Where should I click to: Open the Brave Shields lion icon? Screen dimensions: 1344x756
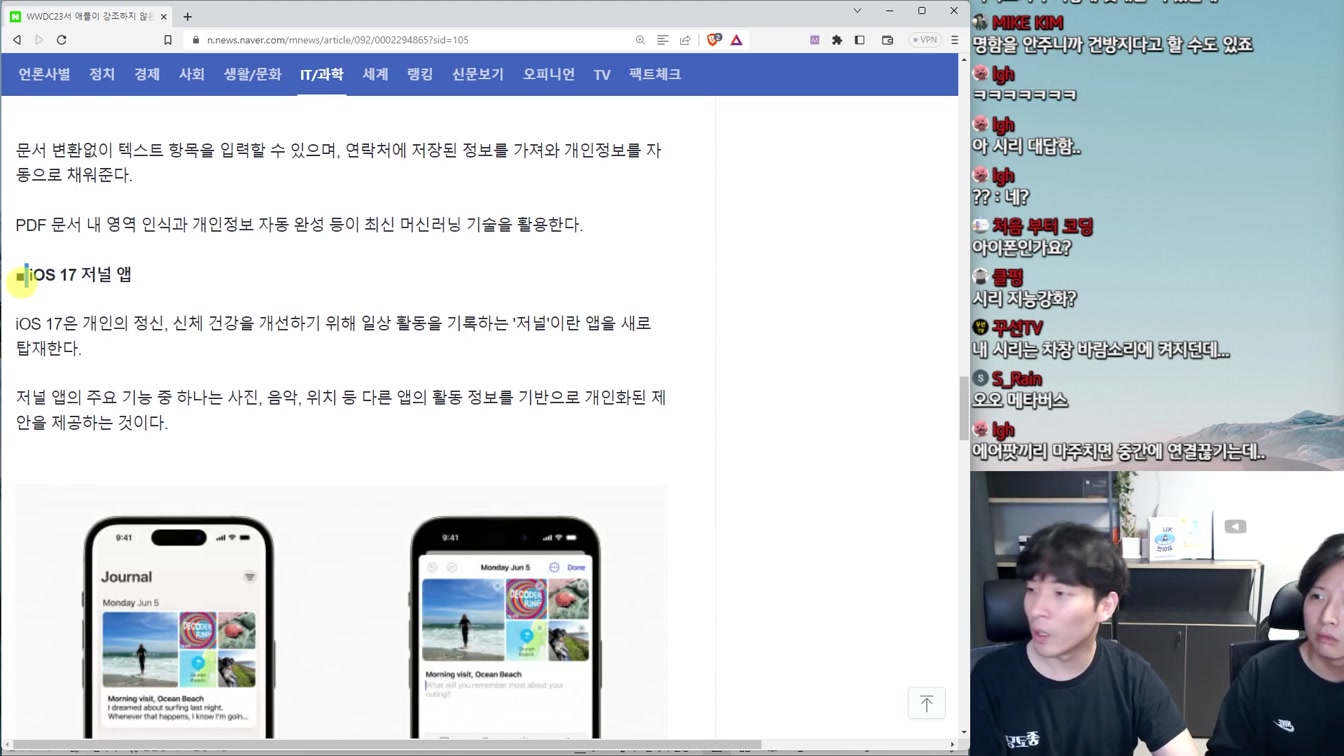[713, 40]
